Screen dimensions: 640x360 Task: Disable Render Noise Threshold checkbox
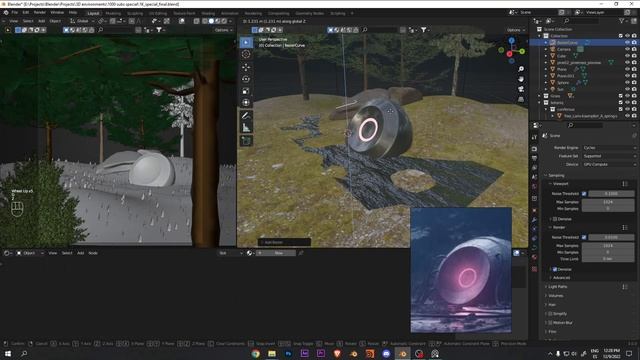(584, 237)
